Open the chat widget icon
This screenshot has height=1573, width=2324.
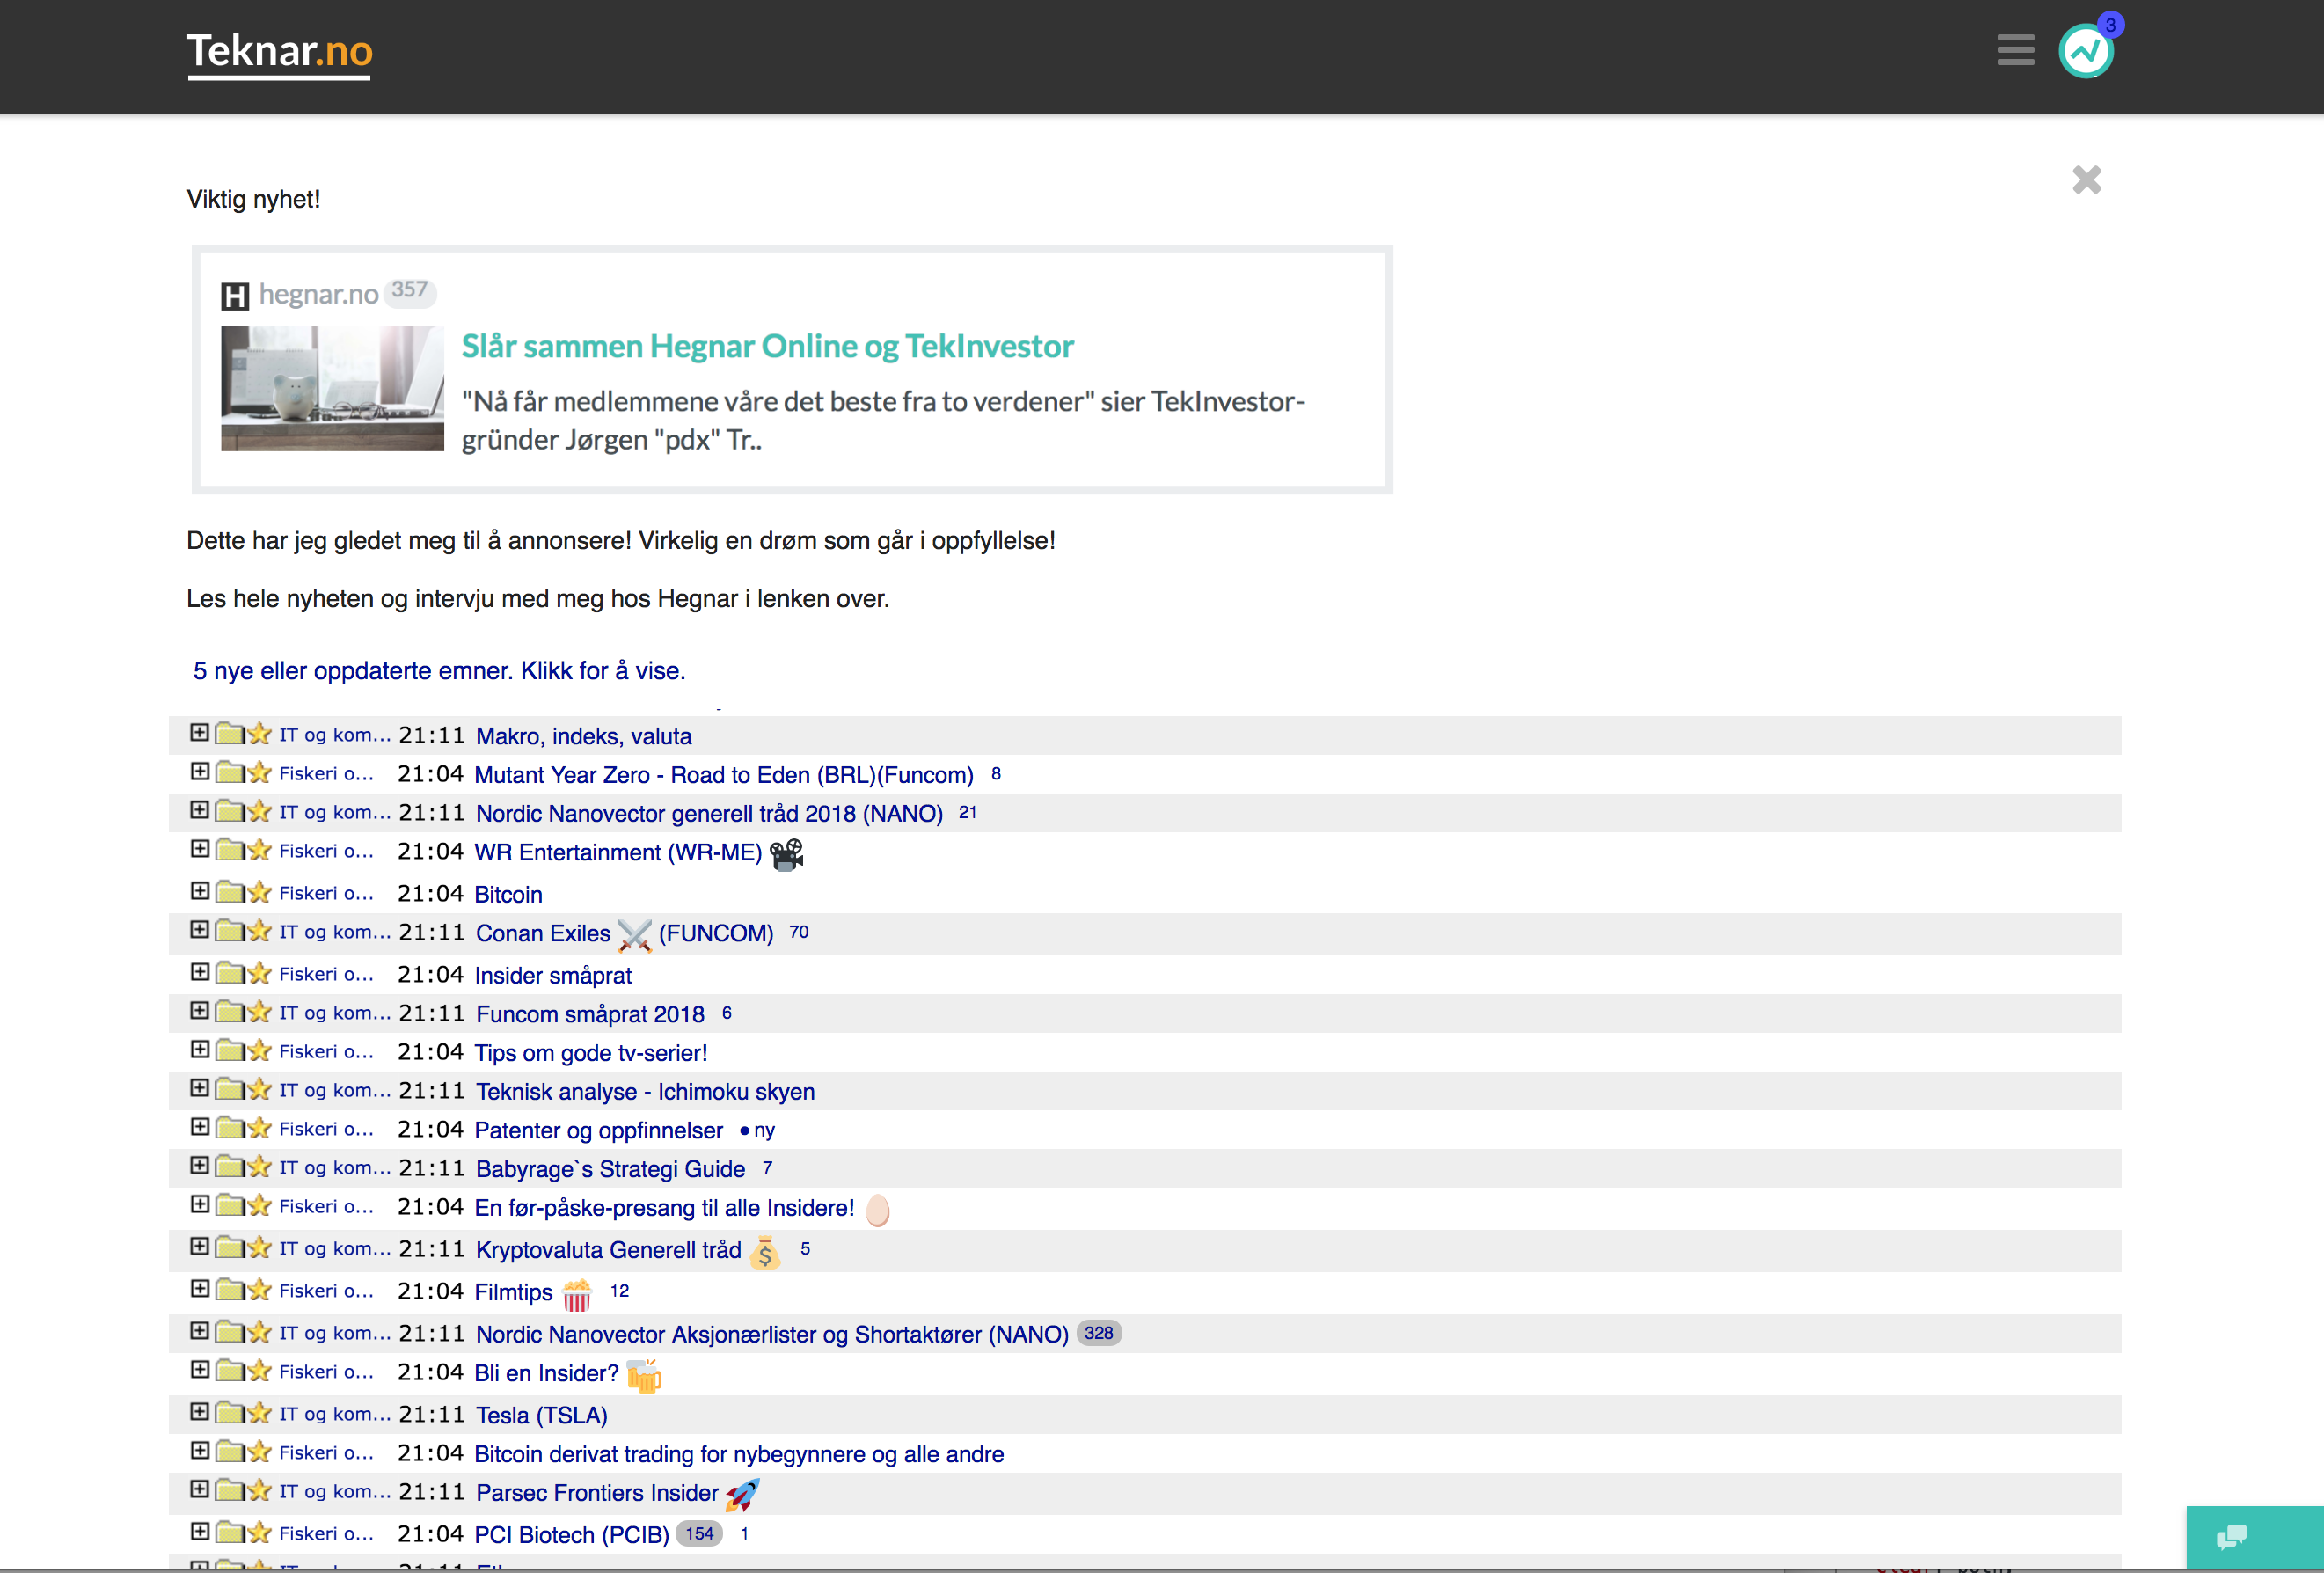click(2232, 1537)
